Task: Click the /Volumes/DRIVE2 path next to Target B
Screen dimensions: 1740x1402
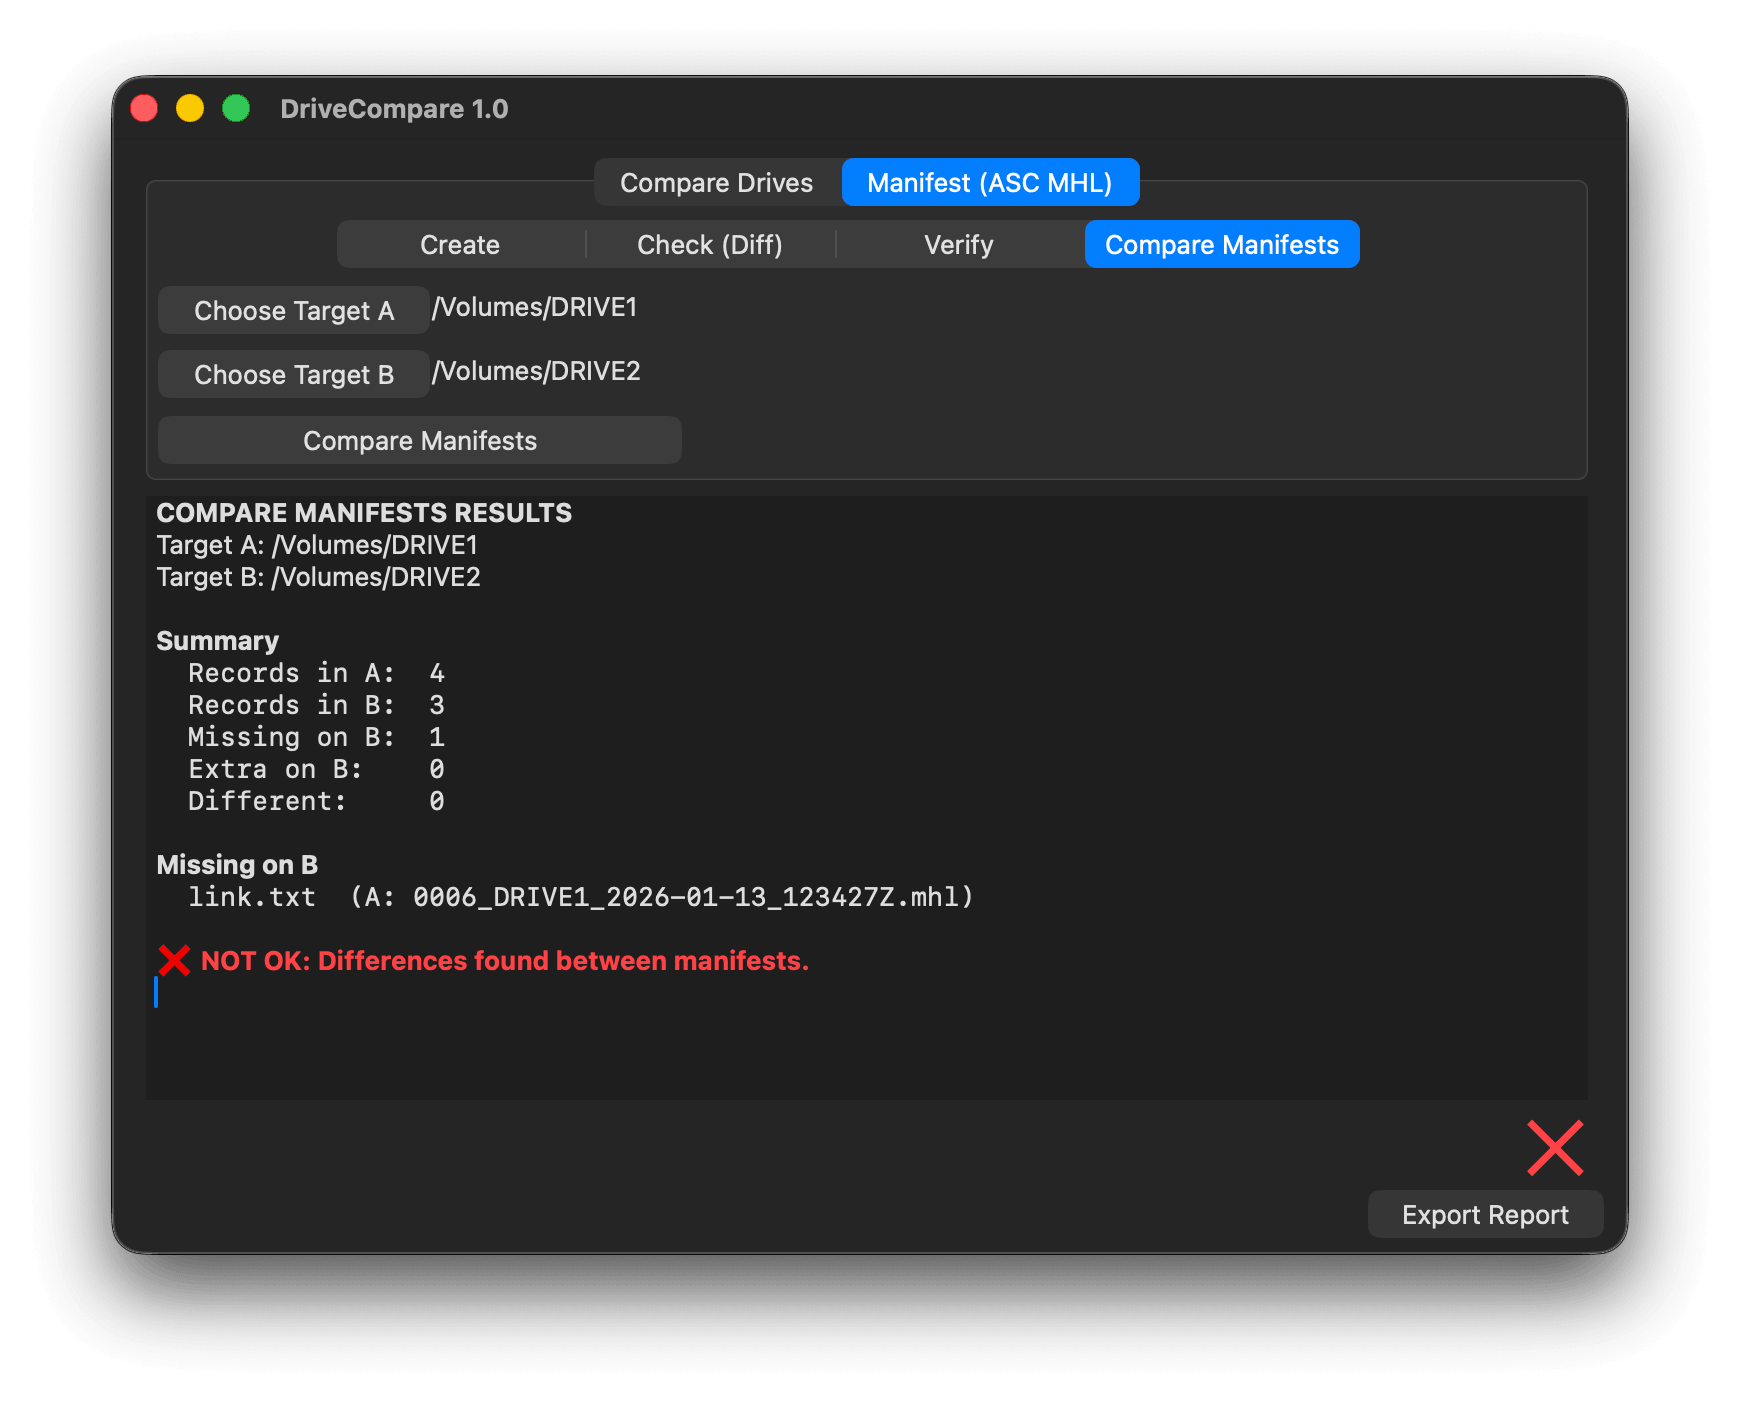Action: (x=537, y=372)
